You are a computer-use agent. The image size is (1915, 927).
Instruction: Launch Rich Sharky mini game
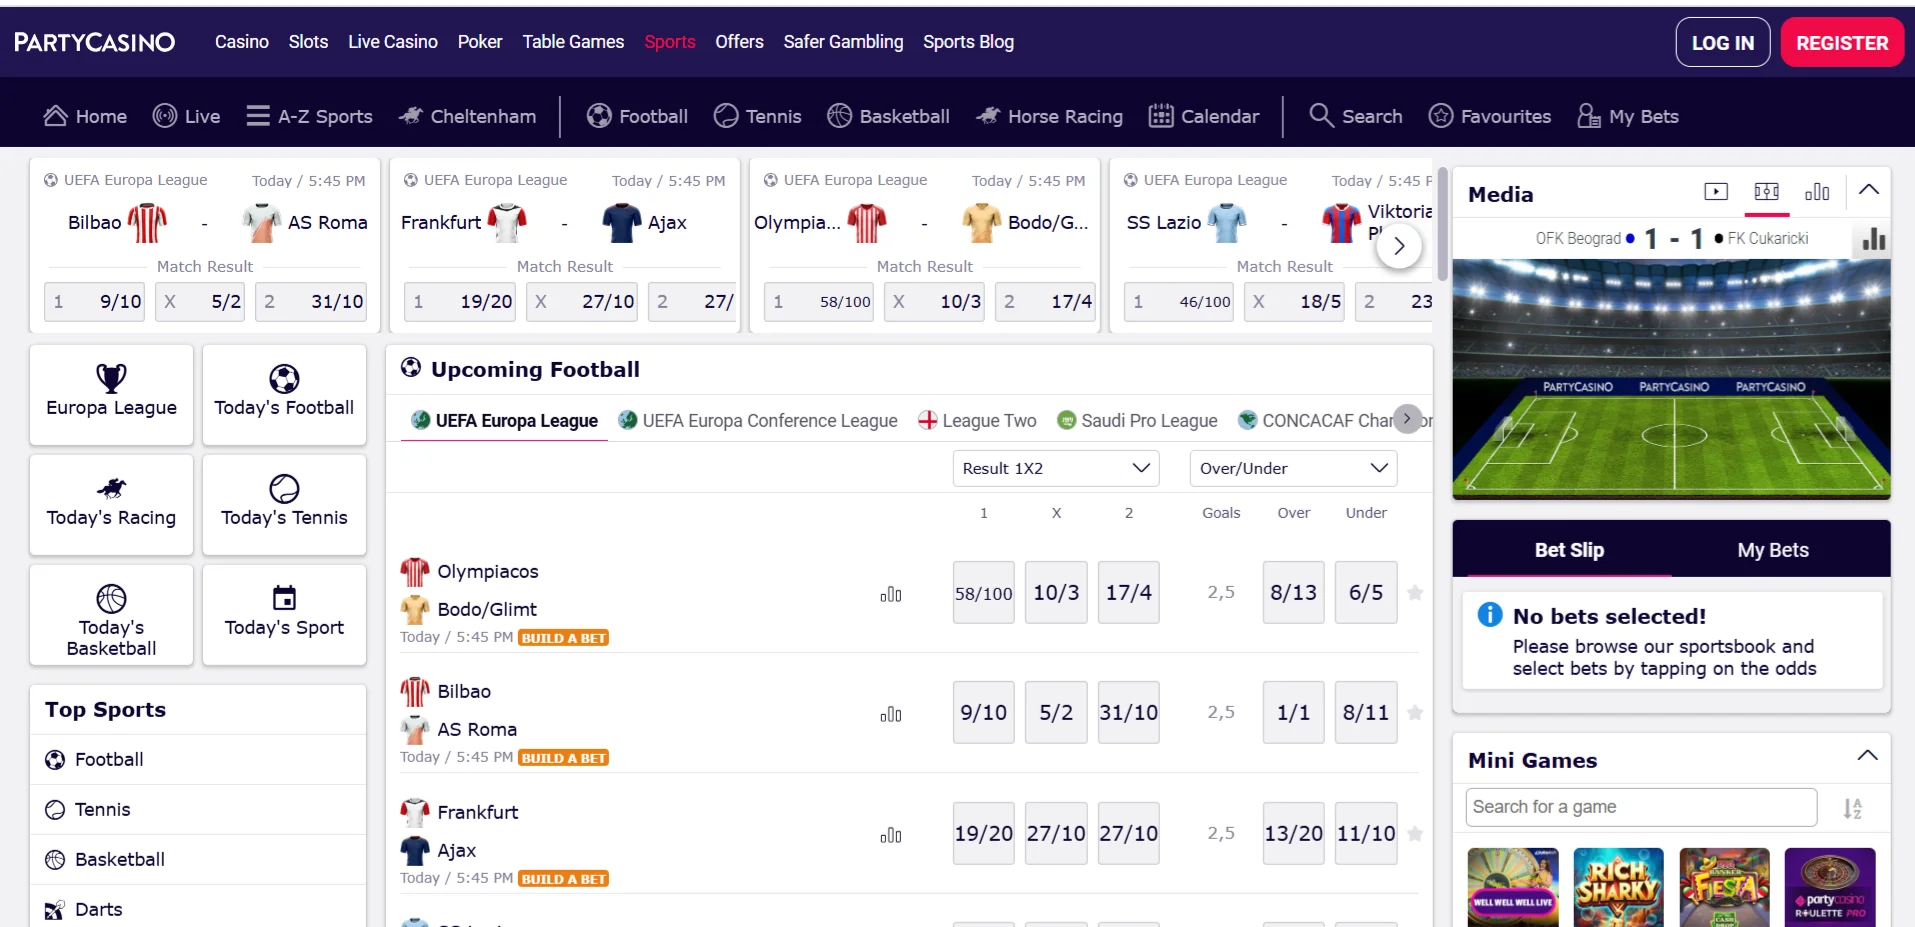coord(1618,887)
